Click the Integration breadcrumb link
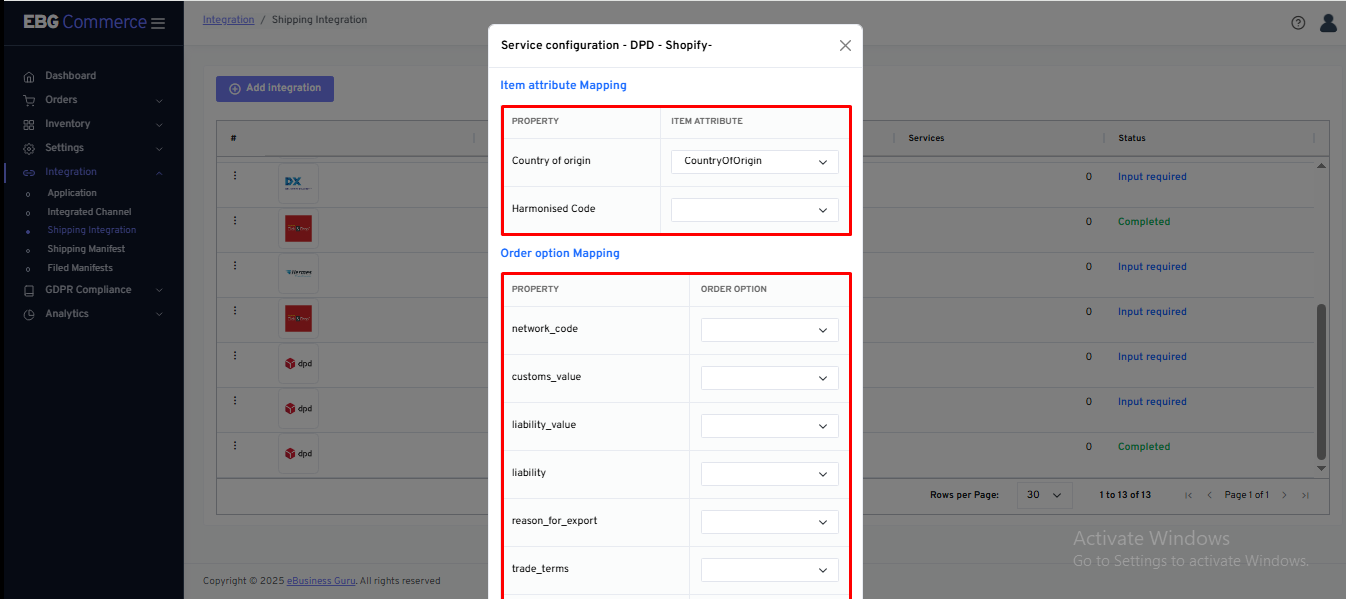 click(x=228, y=20)
